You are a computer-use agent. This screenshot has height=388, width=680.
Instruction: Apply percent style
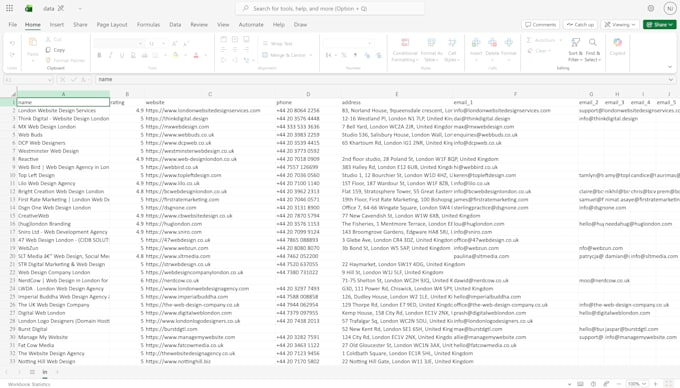(344, 55)
